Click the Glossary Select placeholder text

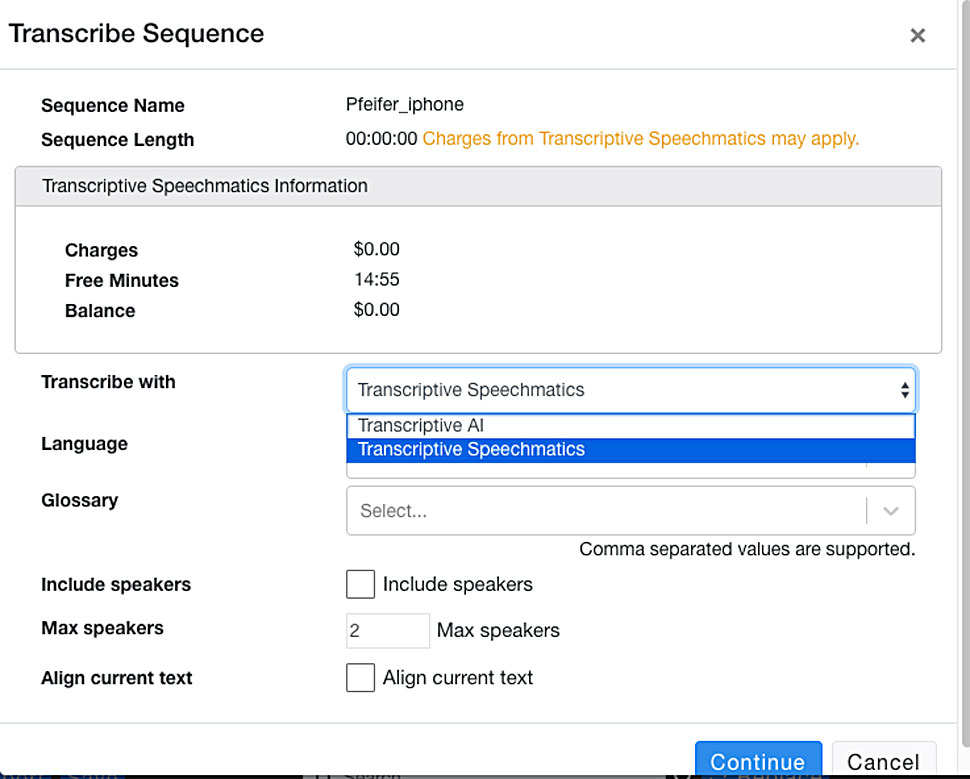(393, 511)
